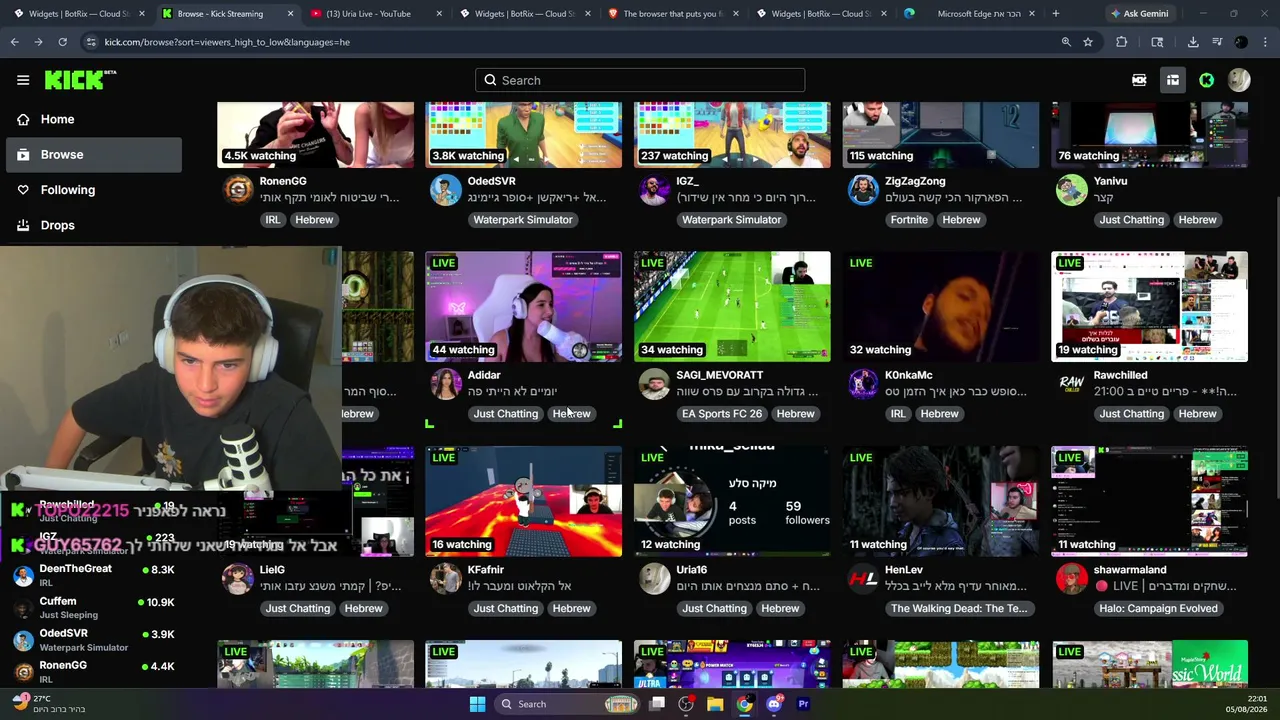Open the KCK icon in Kick header

pos(1139,80)
